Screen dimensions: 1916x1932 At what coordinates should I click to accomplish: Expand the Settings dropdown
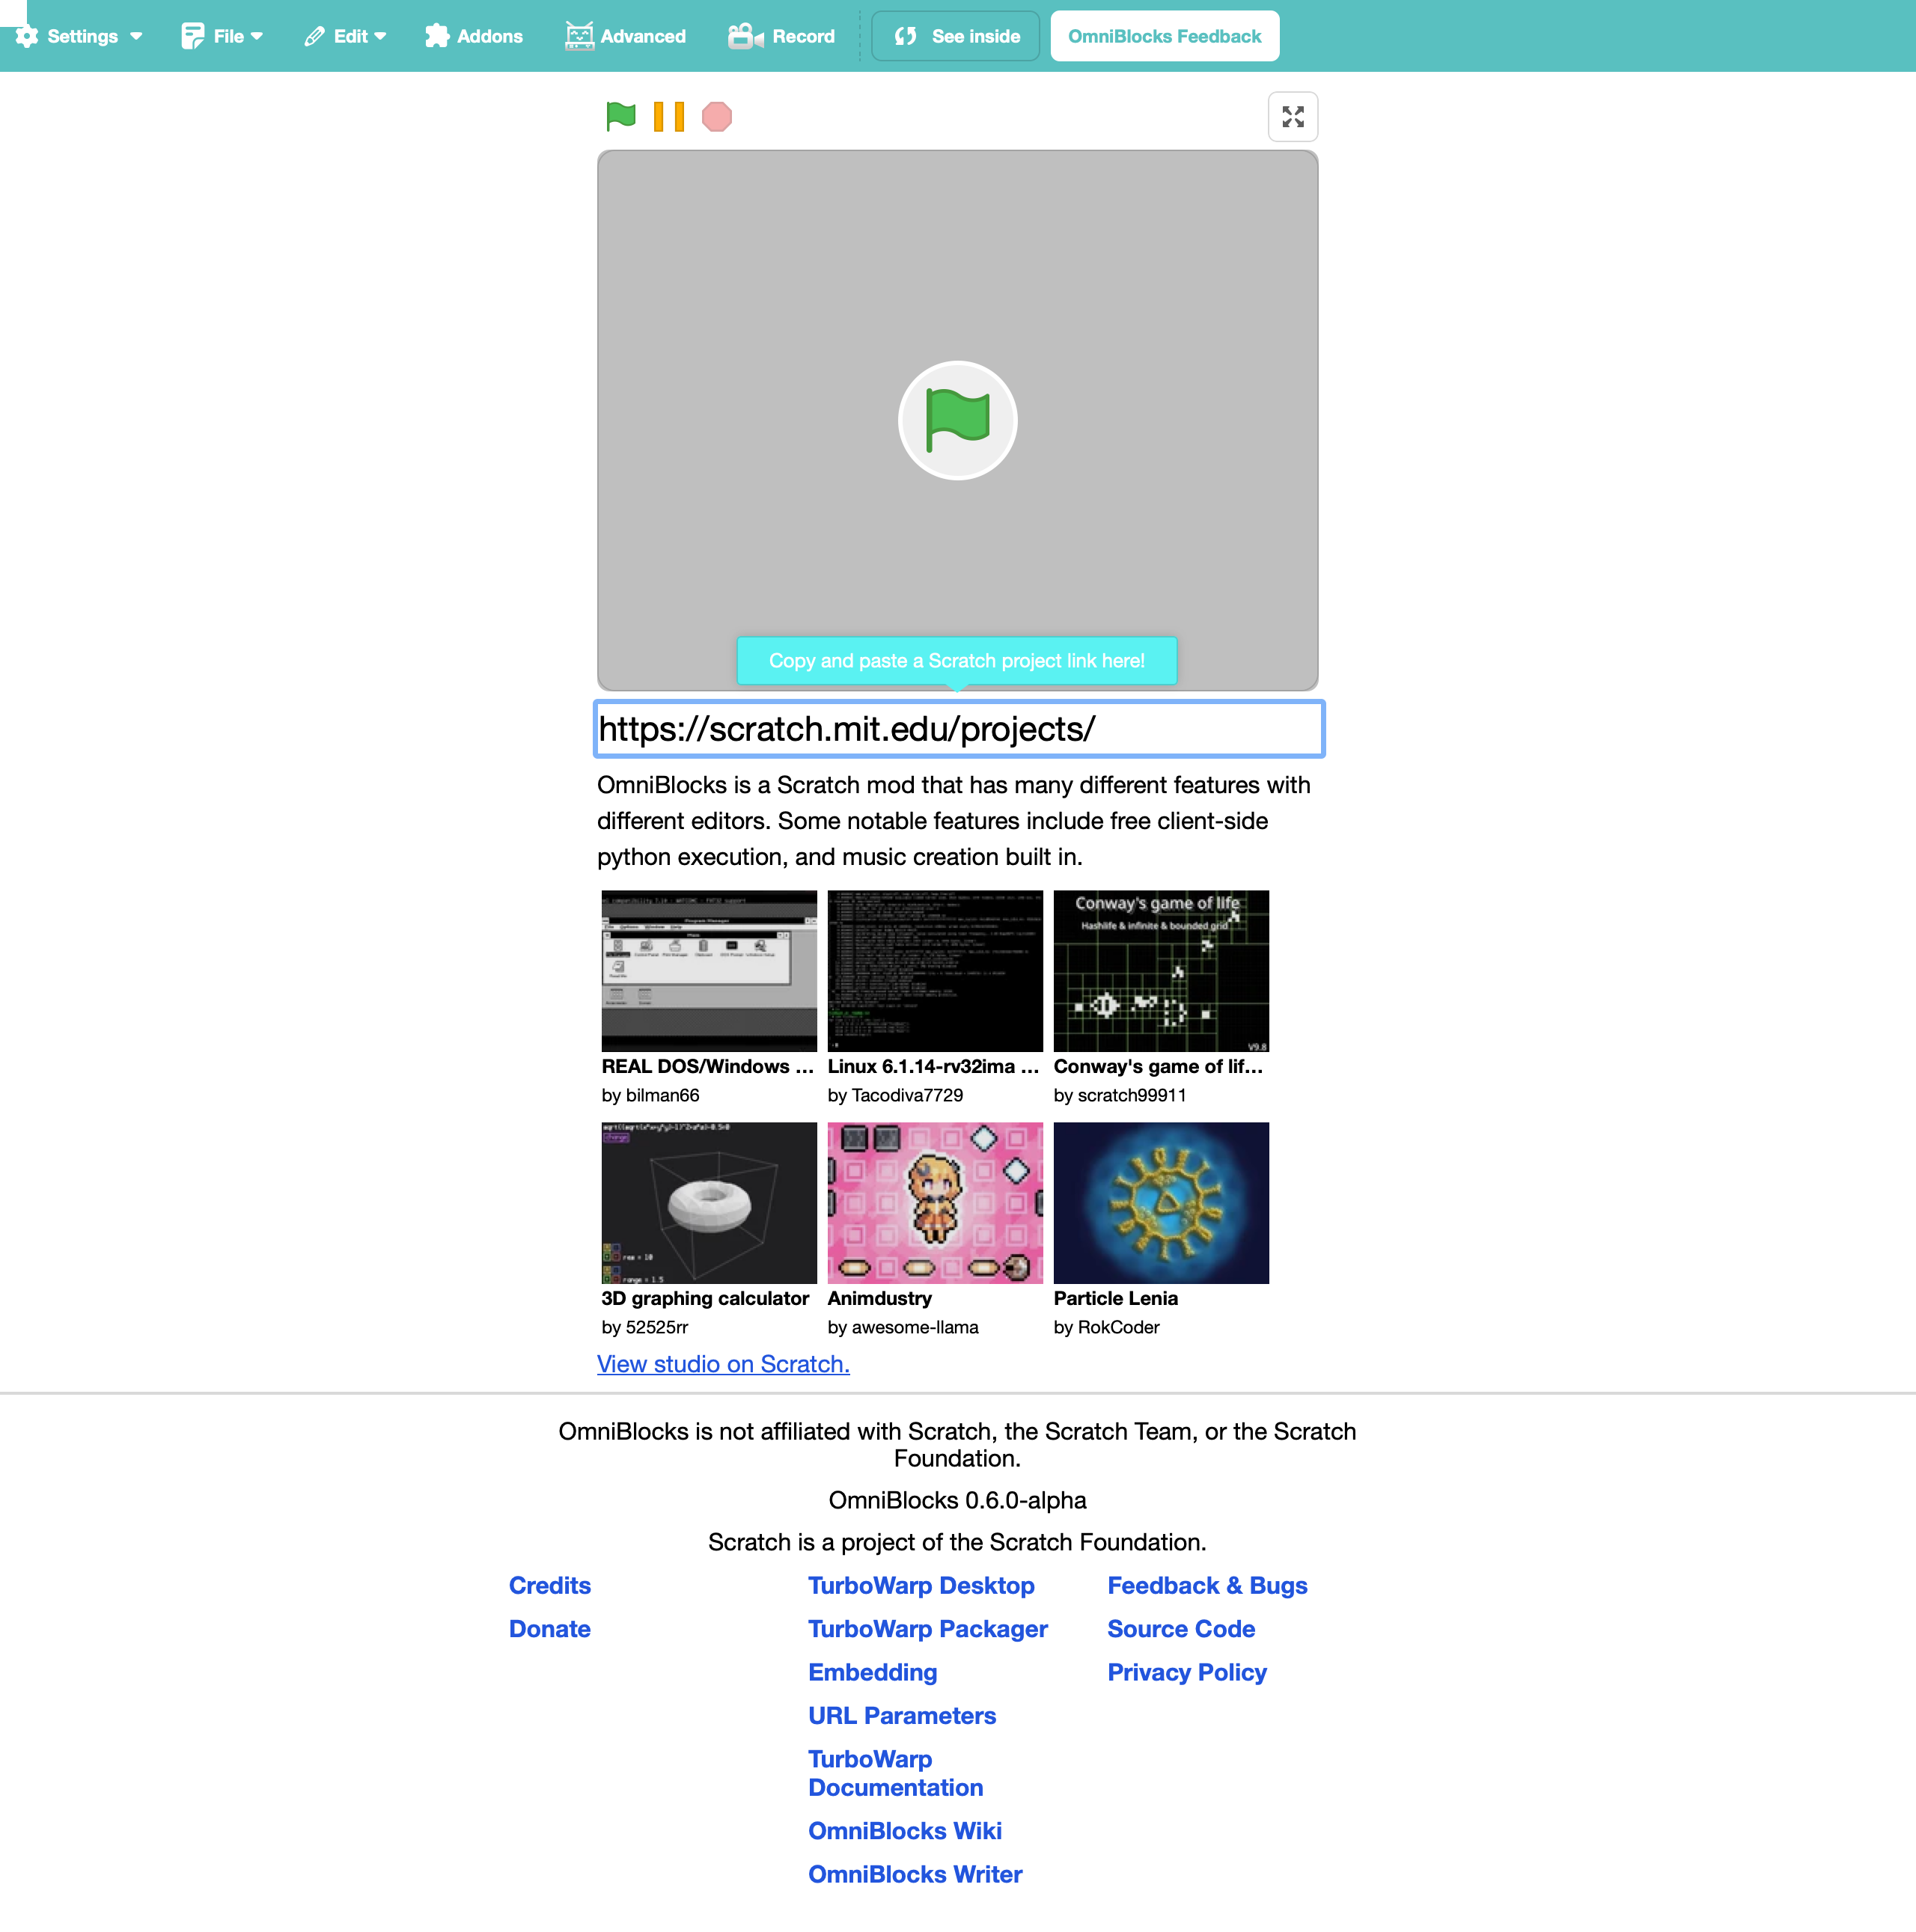tap(80, 36)
